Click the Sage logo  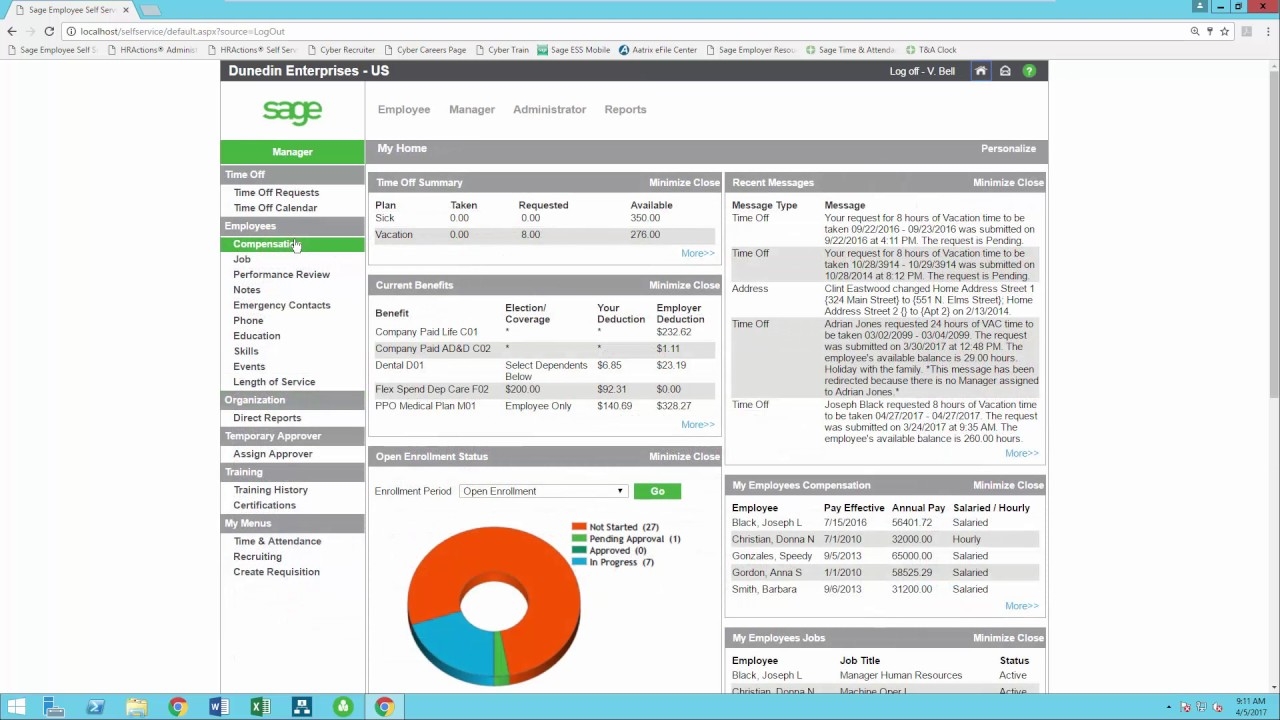tap(292, 111)
